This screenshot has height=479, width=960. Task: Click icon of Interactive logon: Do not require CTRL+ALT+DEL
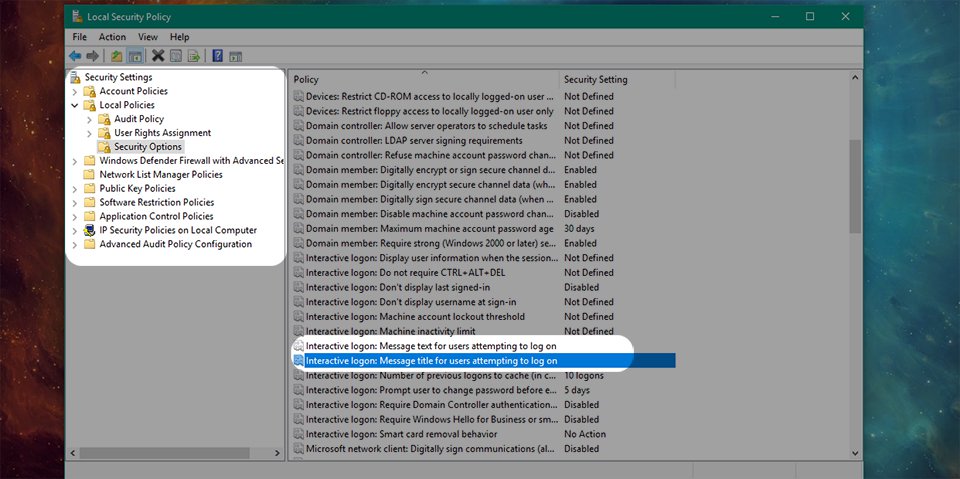coord(299,273)
